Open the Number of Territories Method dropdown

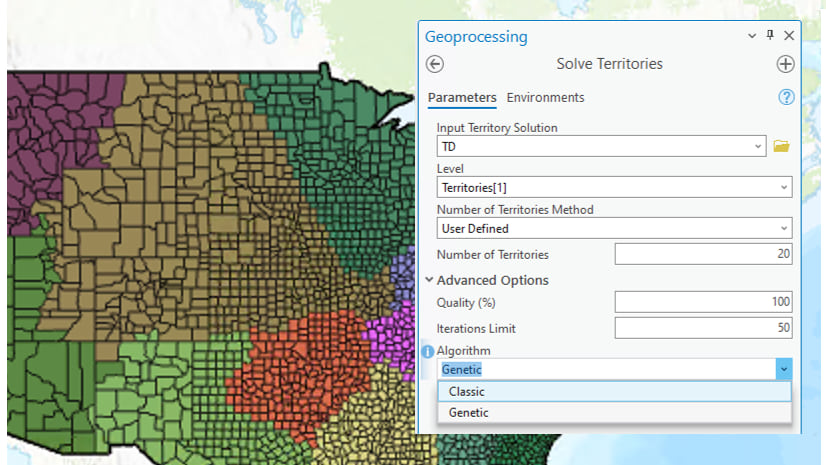(x=614, y=229)
